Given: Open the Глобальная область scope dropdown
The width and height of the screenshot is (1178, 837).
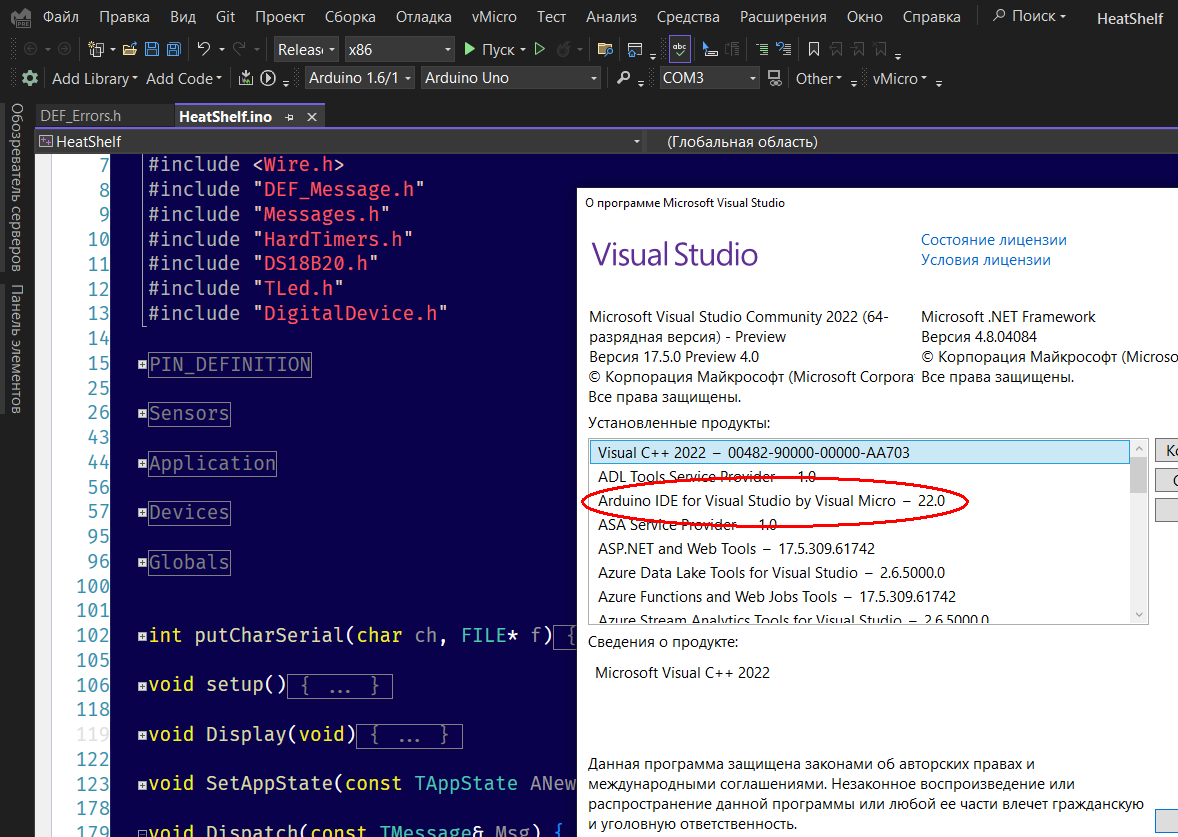Looking at the screenshot, I should click(914, 141).
